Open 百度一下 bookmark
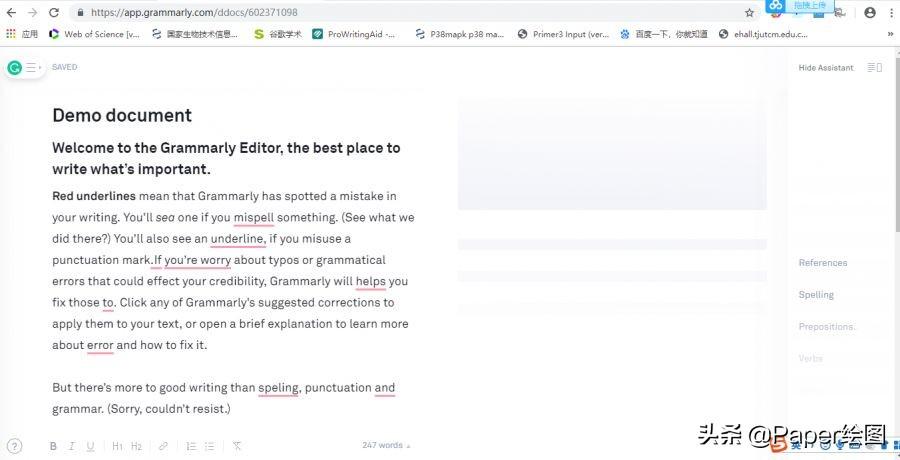 pos(664,34)
